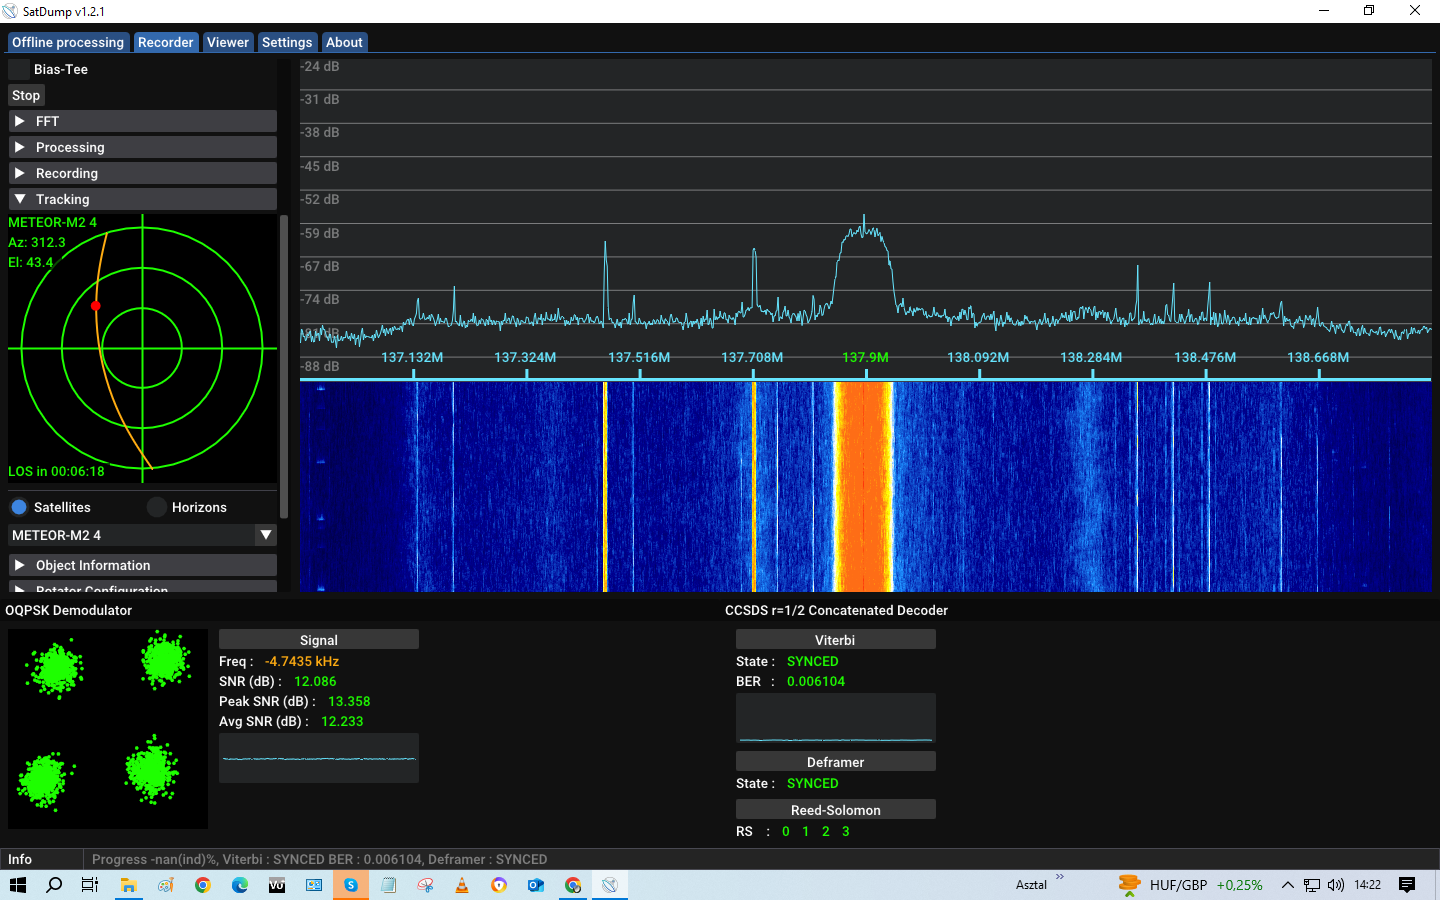Expand the FFT section
1440x900 pixels.
click(142, 121)
